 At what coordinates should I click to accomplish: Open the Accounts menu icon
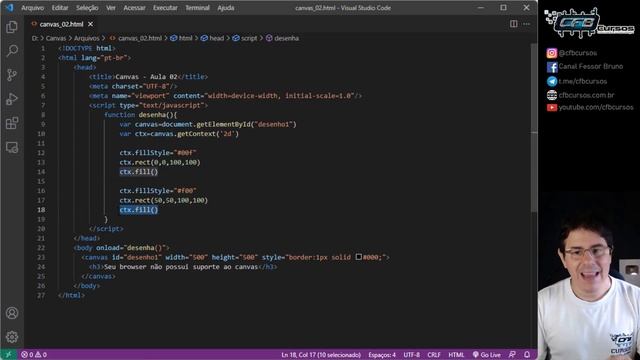click(x=12, y=313)
